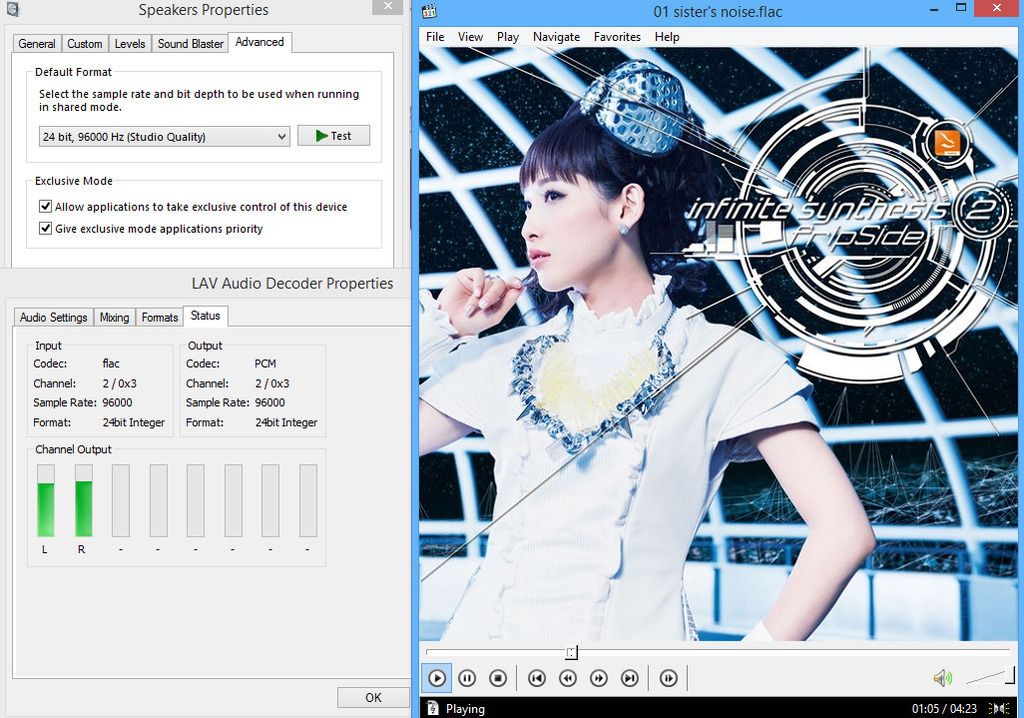Click the L channel level meter

46,500
